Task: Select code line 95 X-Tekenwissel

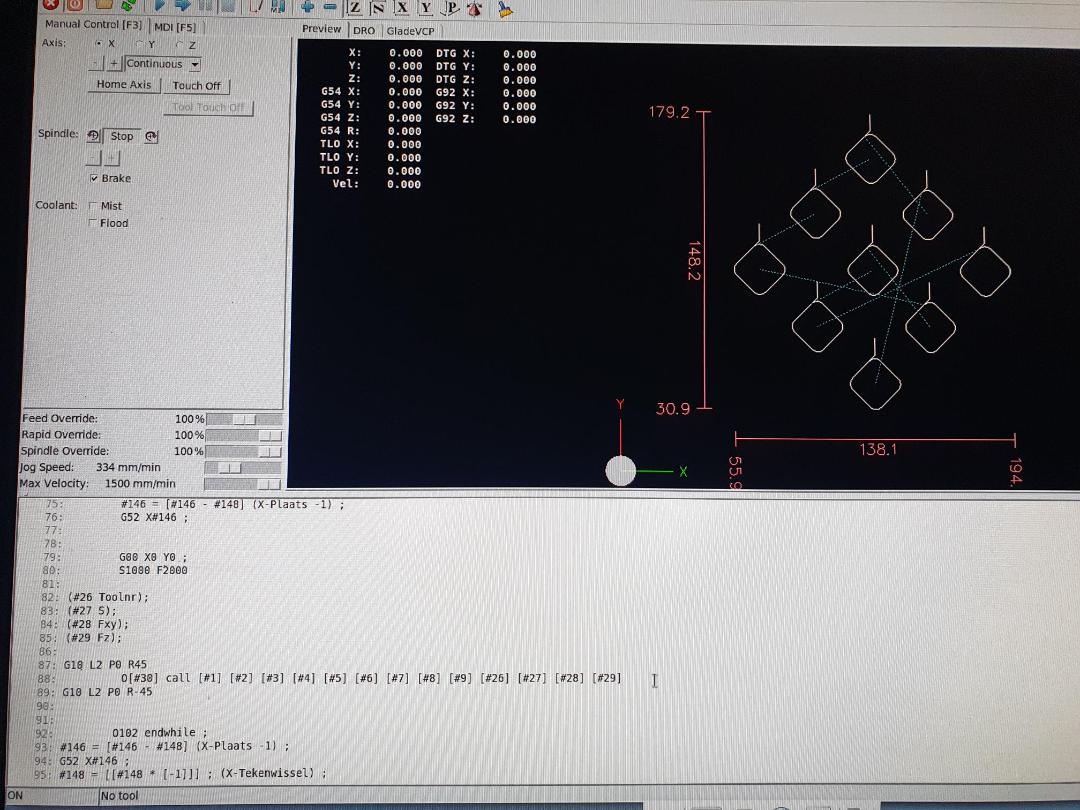Action: tap(192, 774)
